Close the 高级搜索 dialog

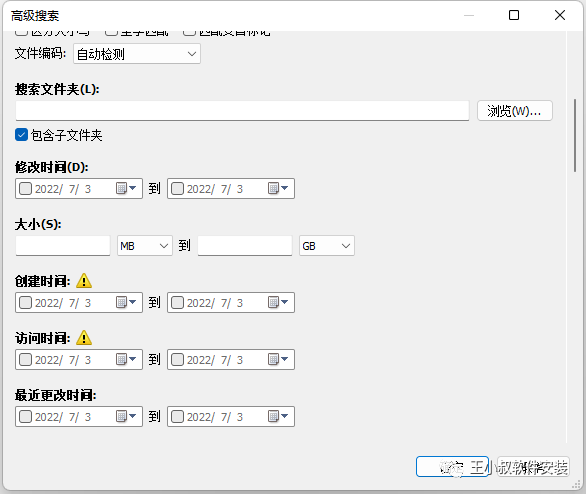click(x=559, y=15)
